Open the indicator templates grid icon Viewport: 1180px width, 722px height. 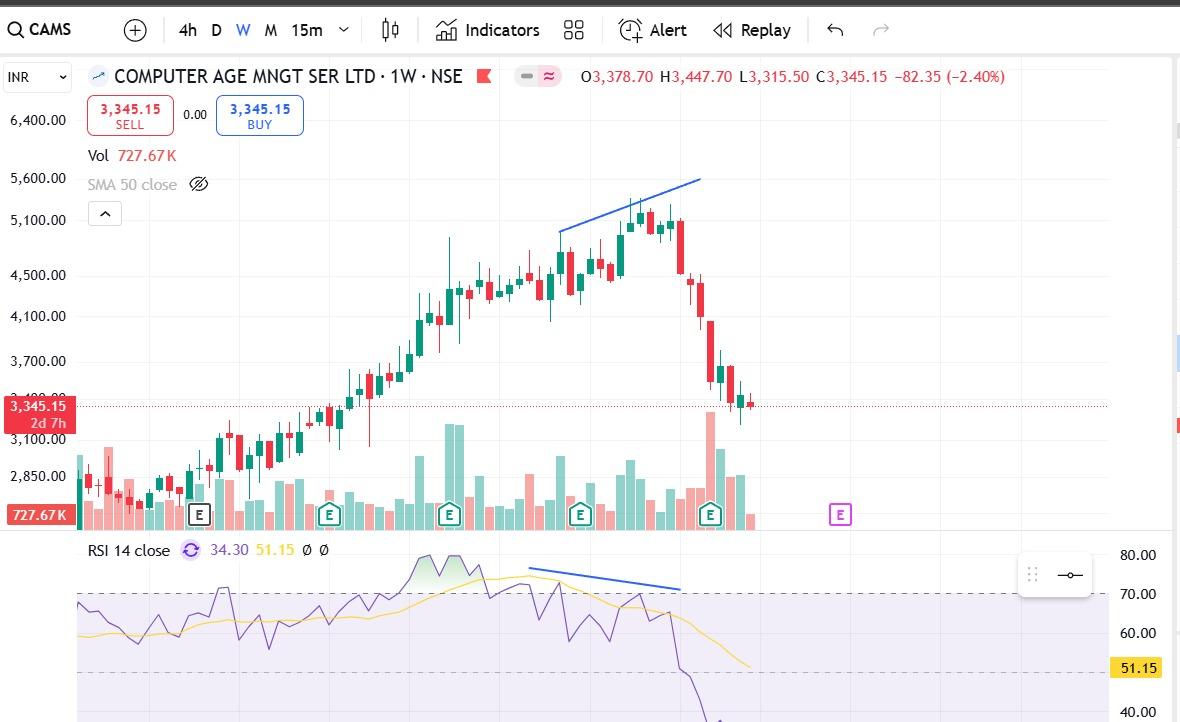(x=573, y=30)
